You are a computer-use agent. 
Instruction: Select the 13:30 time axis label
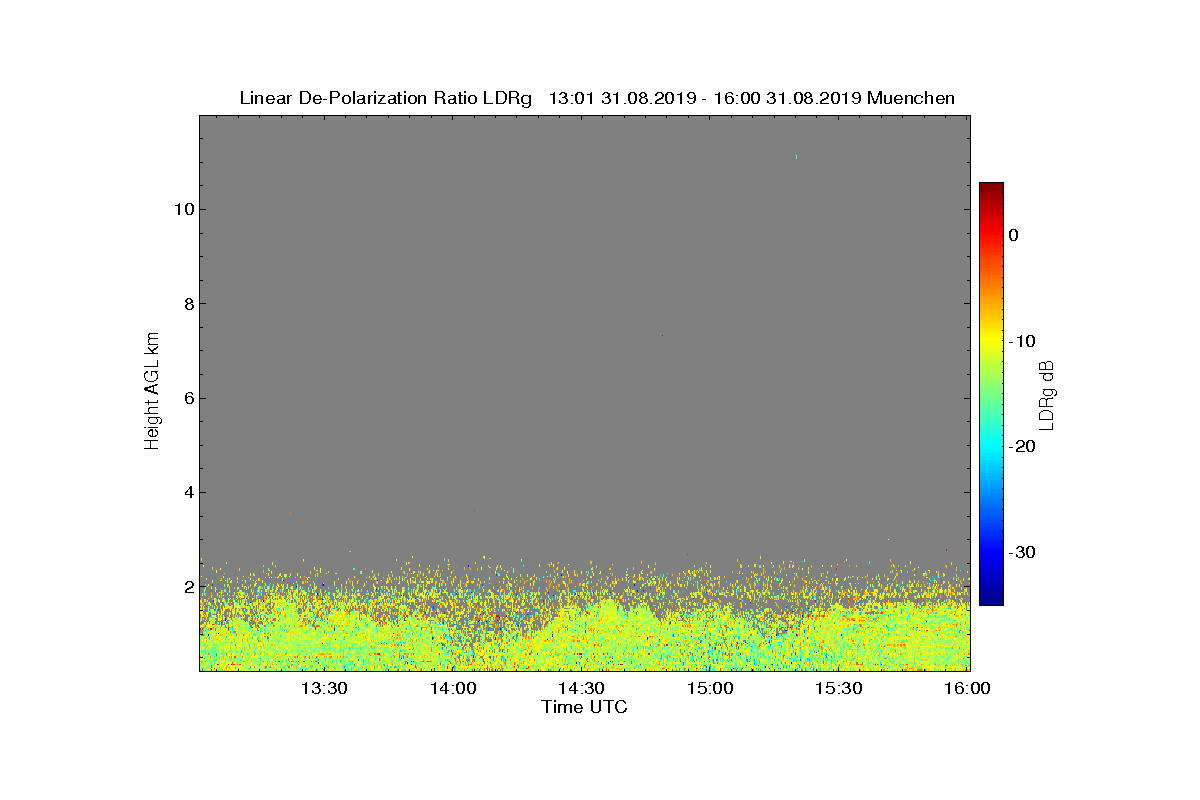pyautogui.click(x=324, y=688)
